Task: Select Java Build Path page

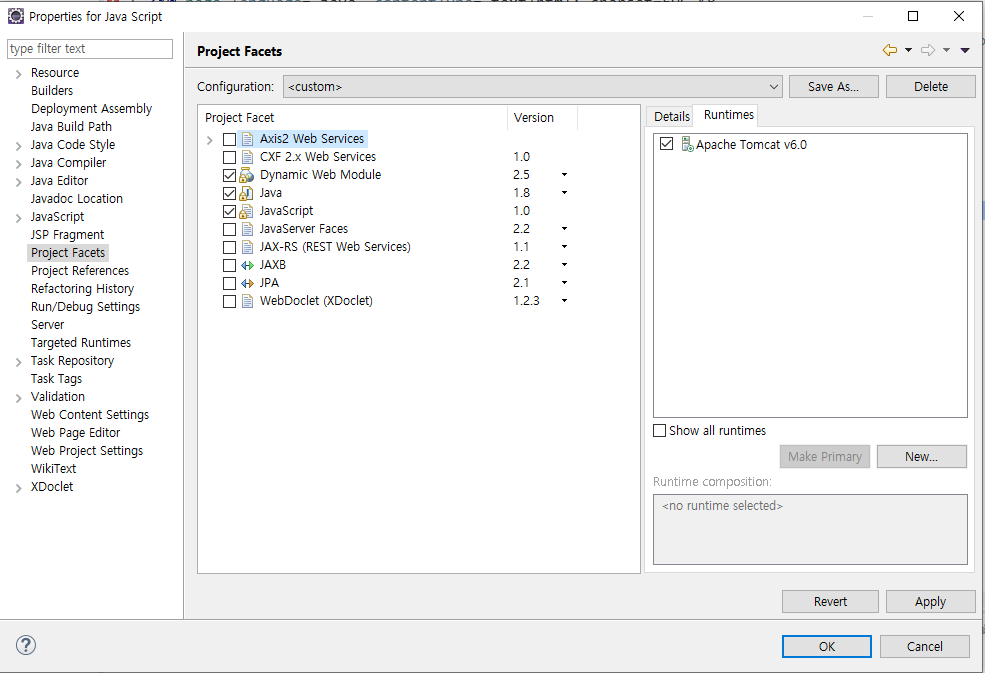Action: click(72, 127)
